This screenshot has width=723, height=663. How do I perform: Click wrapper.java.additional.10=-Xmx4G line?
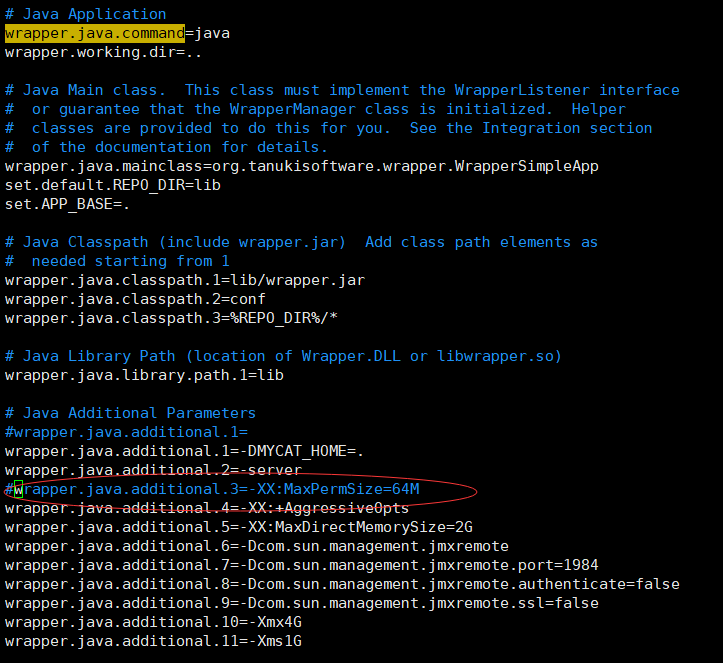click(x=153, y=622)
